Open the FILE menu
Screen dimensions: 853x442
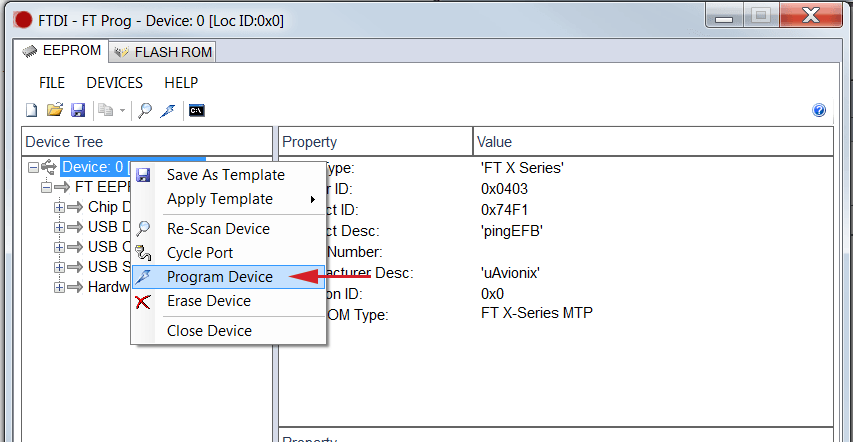(52, 83)
